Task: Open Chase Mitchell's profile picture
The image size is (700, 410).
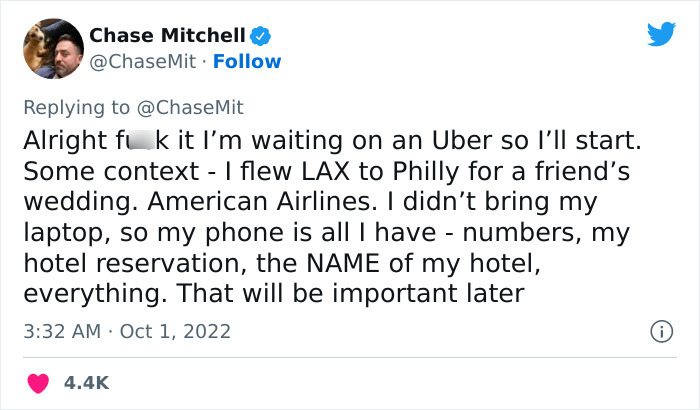Action: [x=52, y=48]
